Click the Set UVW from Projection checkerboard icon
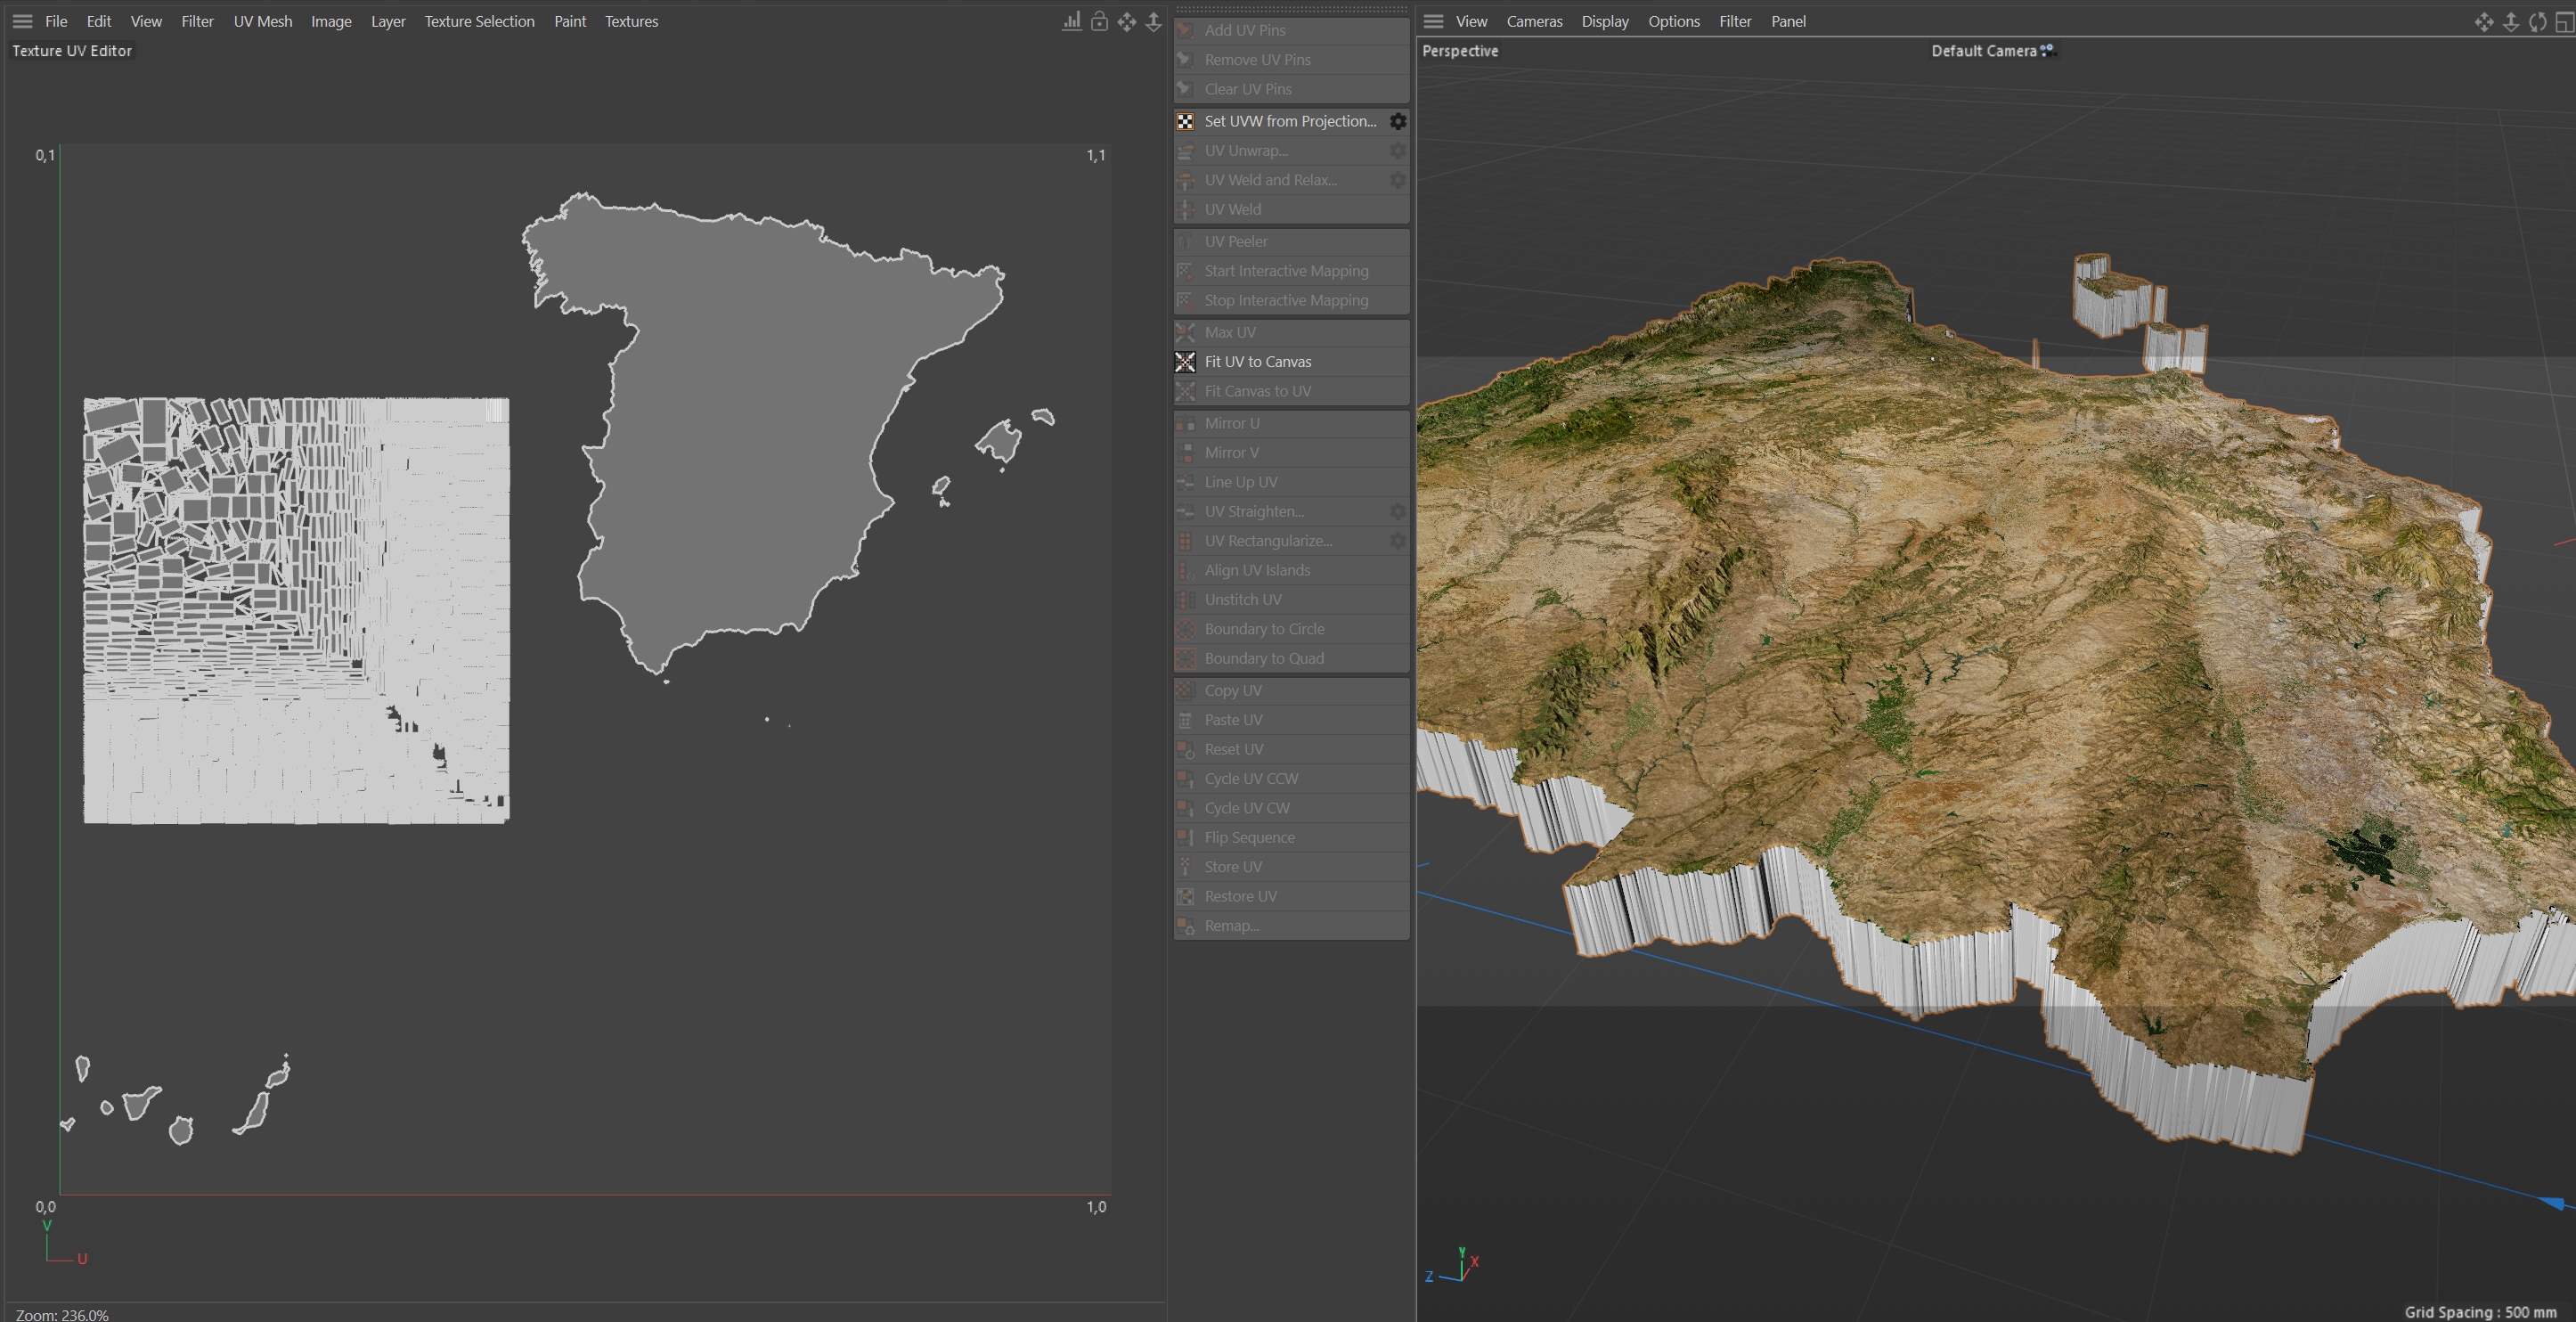This screenshot has height=1322, width=2576. coord(1185,121)
